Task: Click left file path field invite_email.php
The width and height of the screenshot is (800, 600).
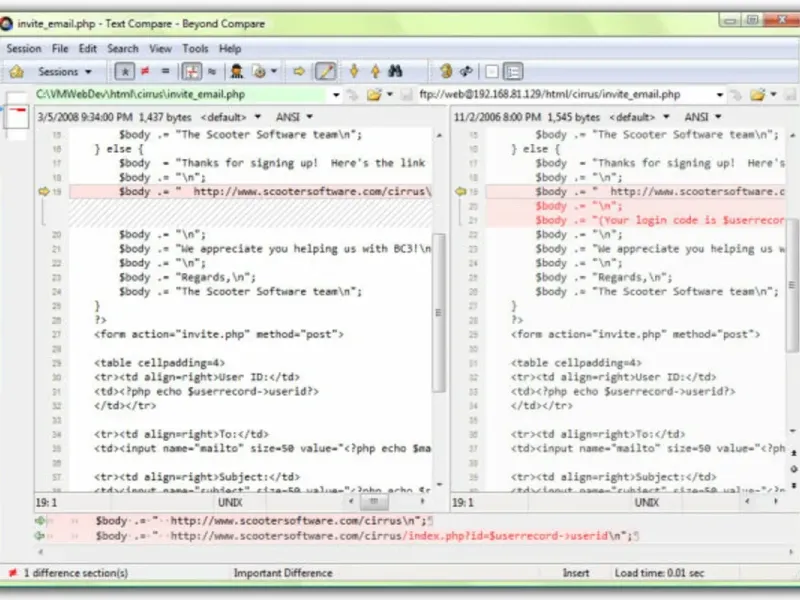Action: tap(181, 94)
